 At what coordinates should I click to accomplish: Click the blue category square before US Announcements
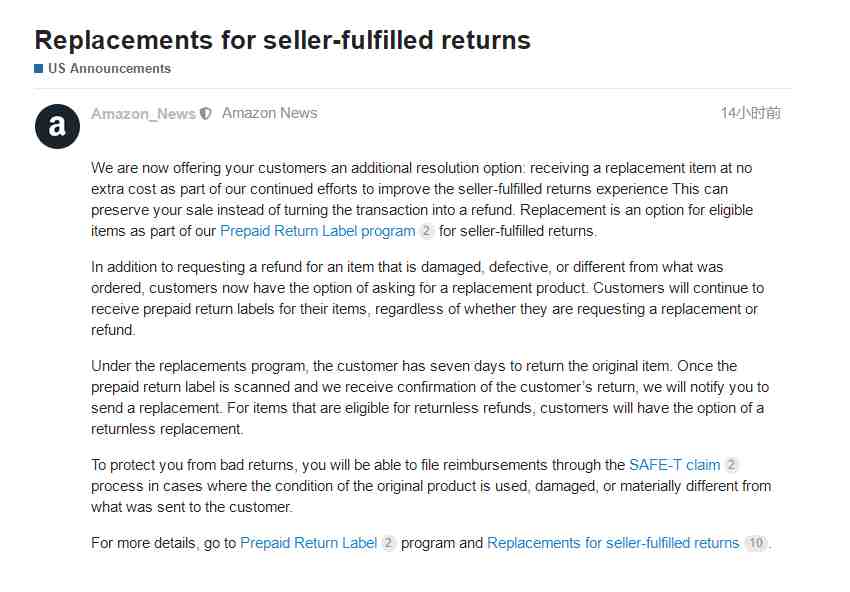click(38, 68)
